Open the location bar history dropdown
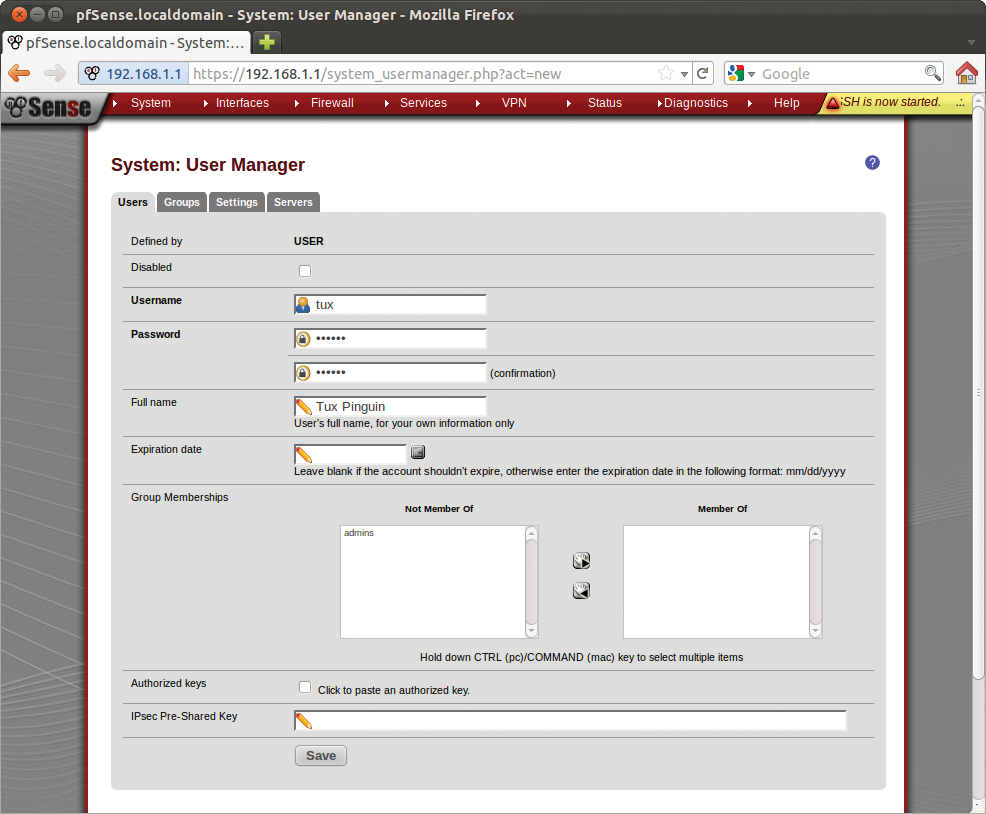 (682, 73)
